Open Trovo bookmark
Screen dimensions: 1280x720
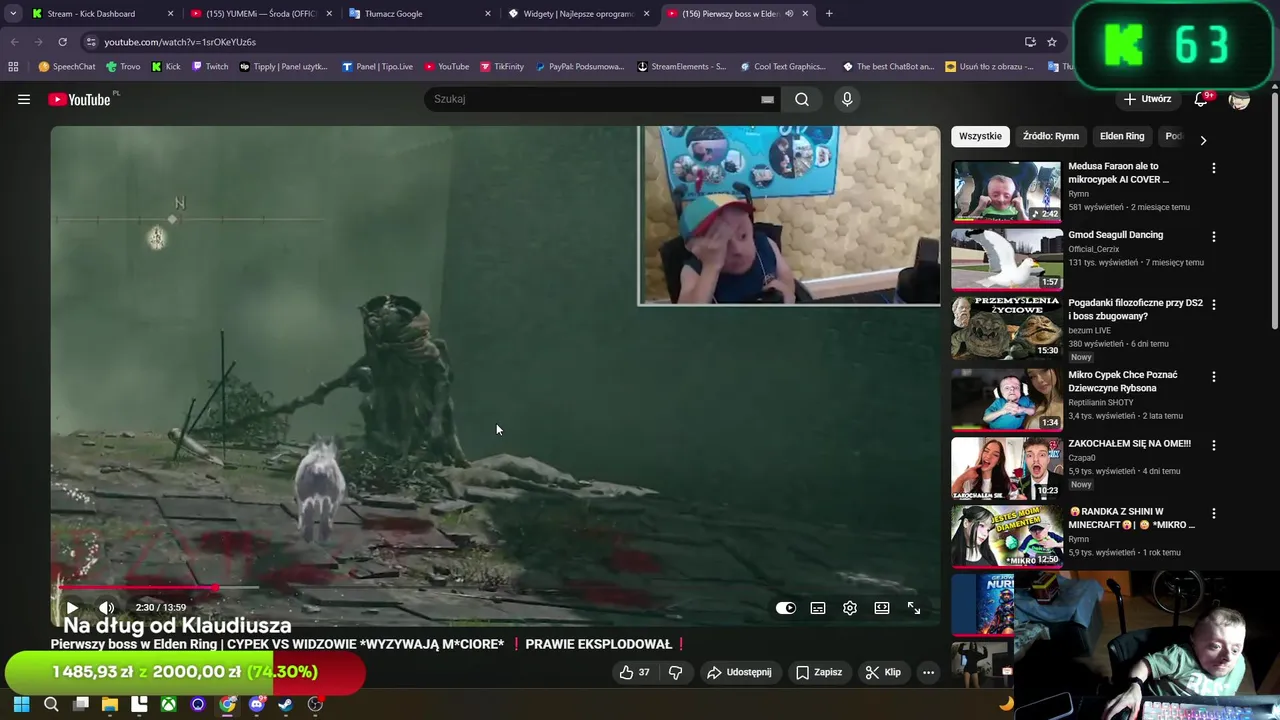(x=123, y=67)
